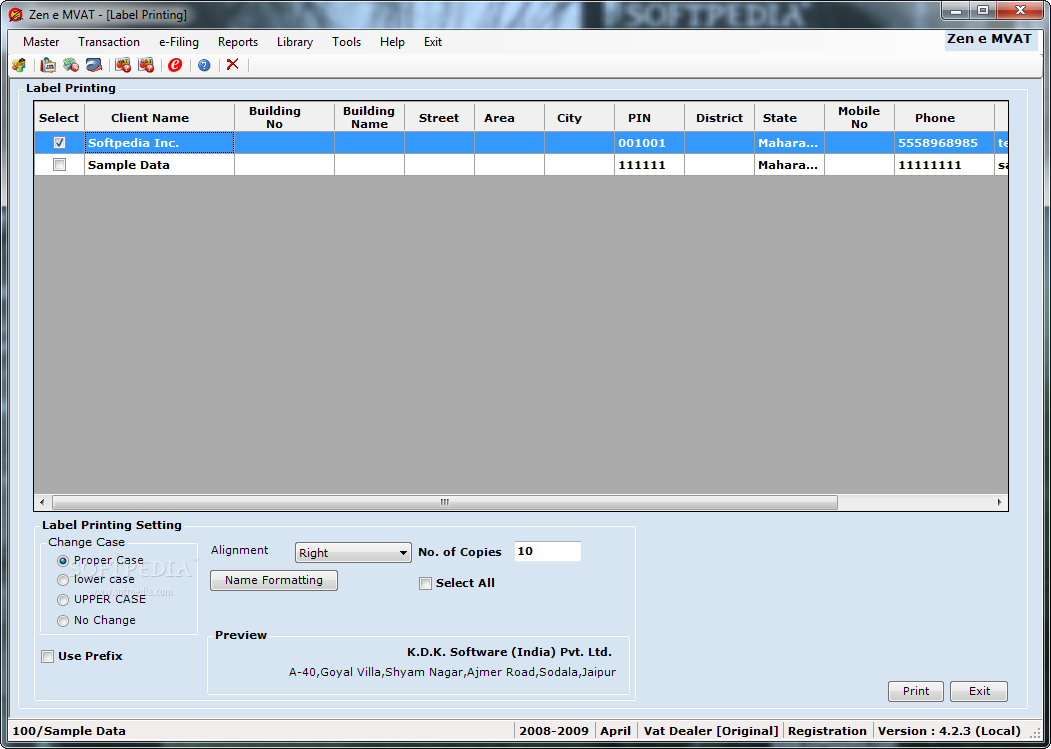Screen dimensions: 1051x749
Task: Click the Exit menu item
Action: click(433, 42)
